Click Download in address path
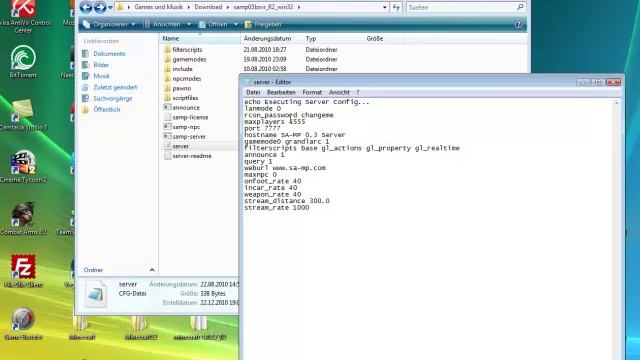This screenshot has width=640, height=360. click(x=208, y=7)
